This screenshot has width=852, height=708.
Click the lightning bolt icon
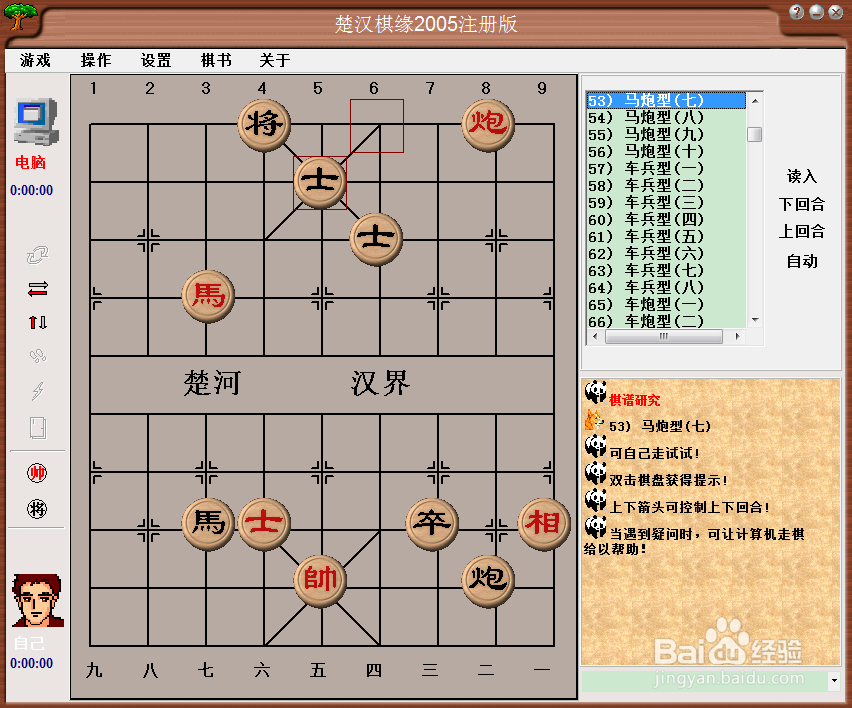point(37,390)
